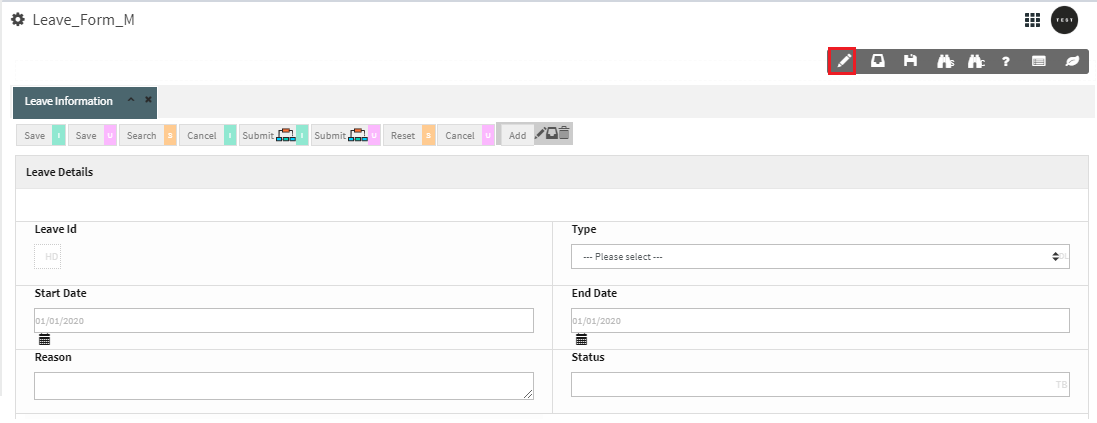The width and height of the screenshot is (1097, 423).
Task: Close the Leave Information tab
Action: pos(148,100)
